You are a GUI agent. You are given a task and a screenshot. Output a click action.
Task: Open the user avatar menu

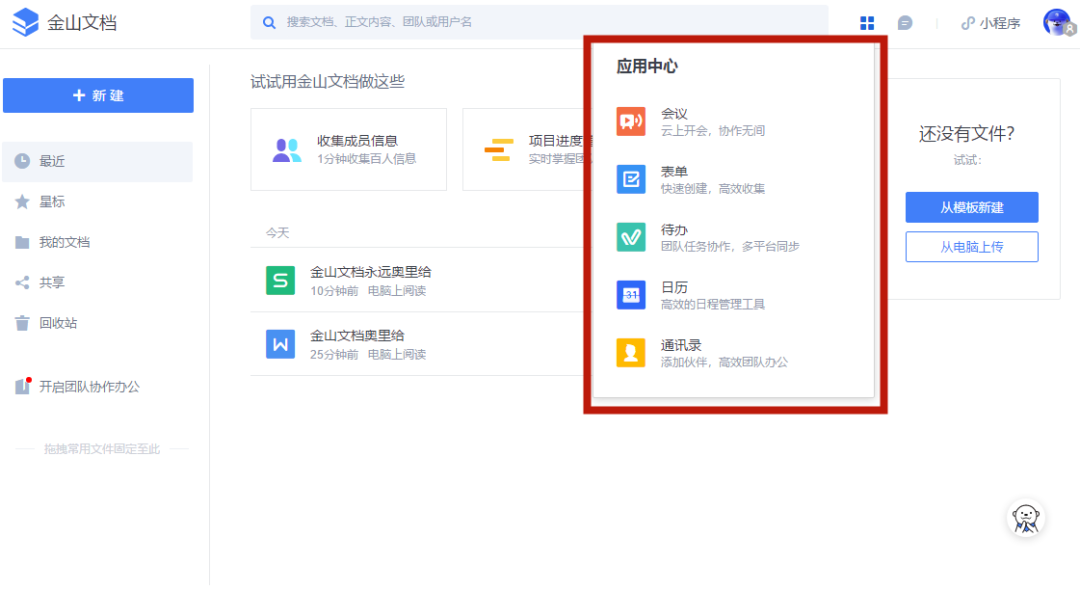[x=1058, y=22]
